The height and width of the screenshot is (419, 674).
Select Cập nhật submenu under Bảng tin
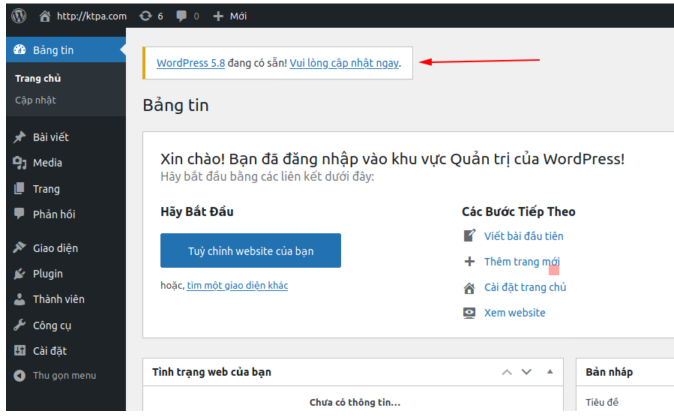[35, 100]
